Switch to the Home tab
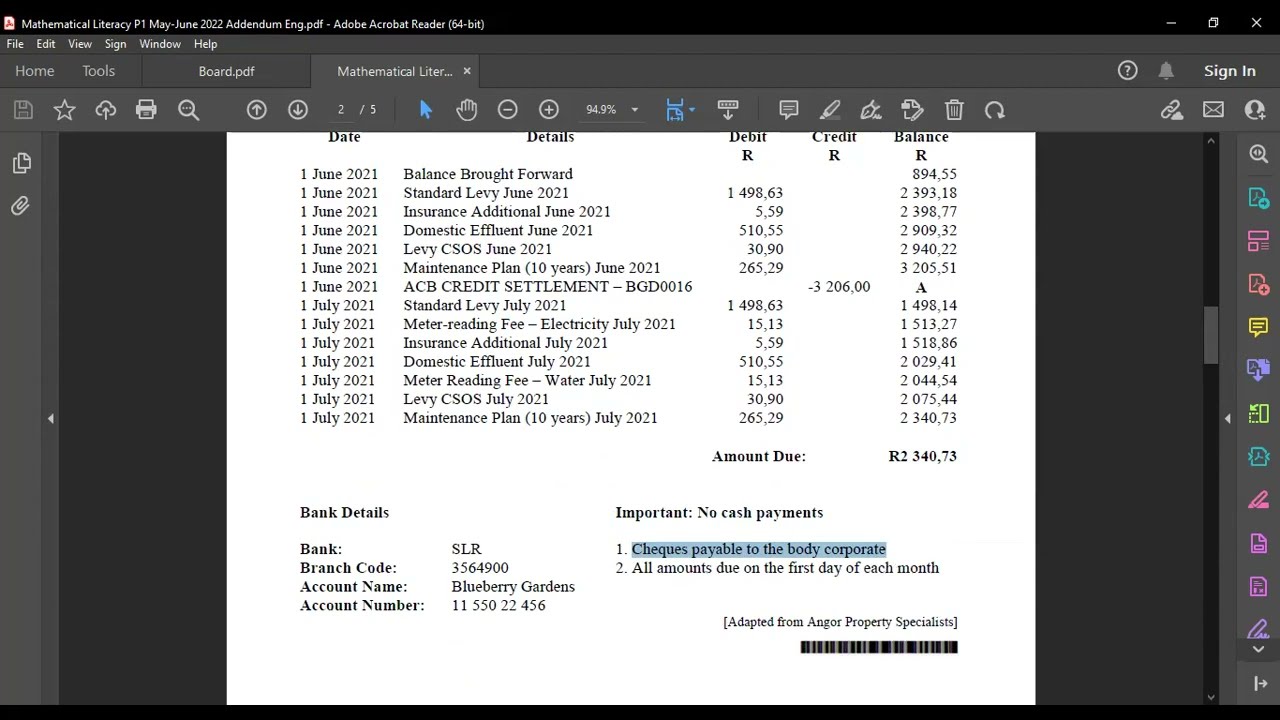Viewport: 1280px width, 720px height. click(x=35, y=71)
